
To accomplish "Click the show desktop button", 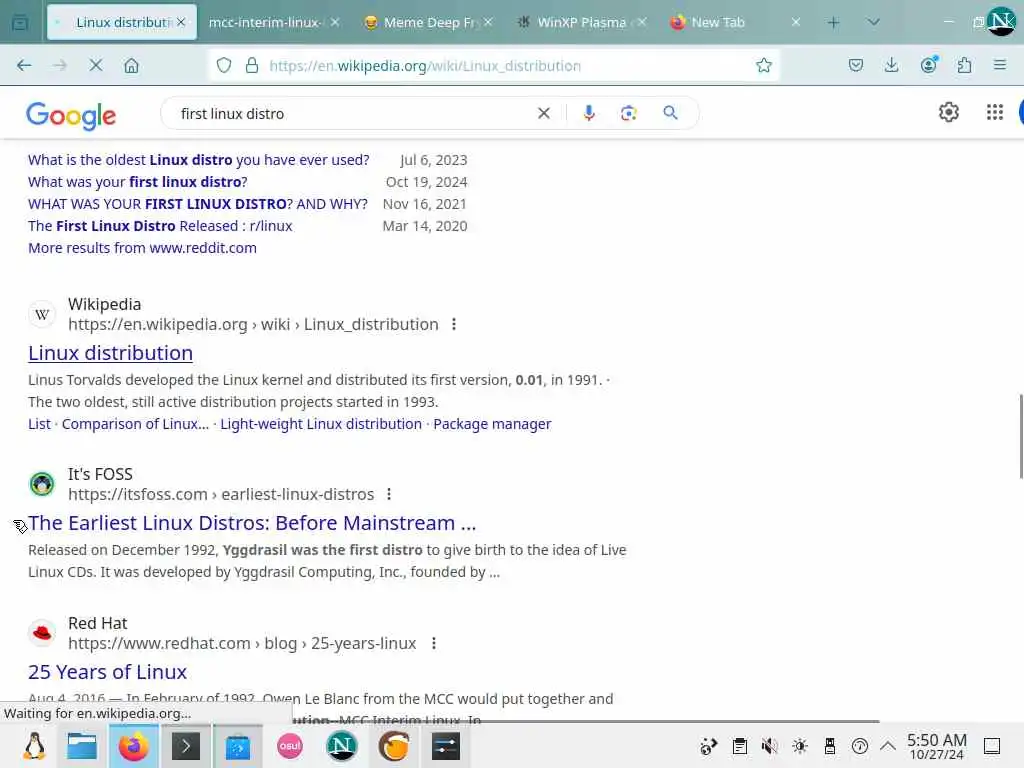I will click(992, 746).
